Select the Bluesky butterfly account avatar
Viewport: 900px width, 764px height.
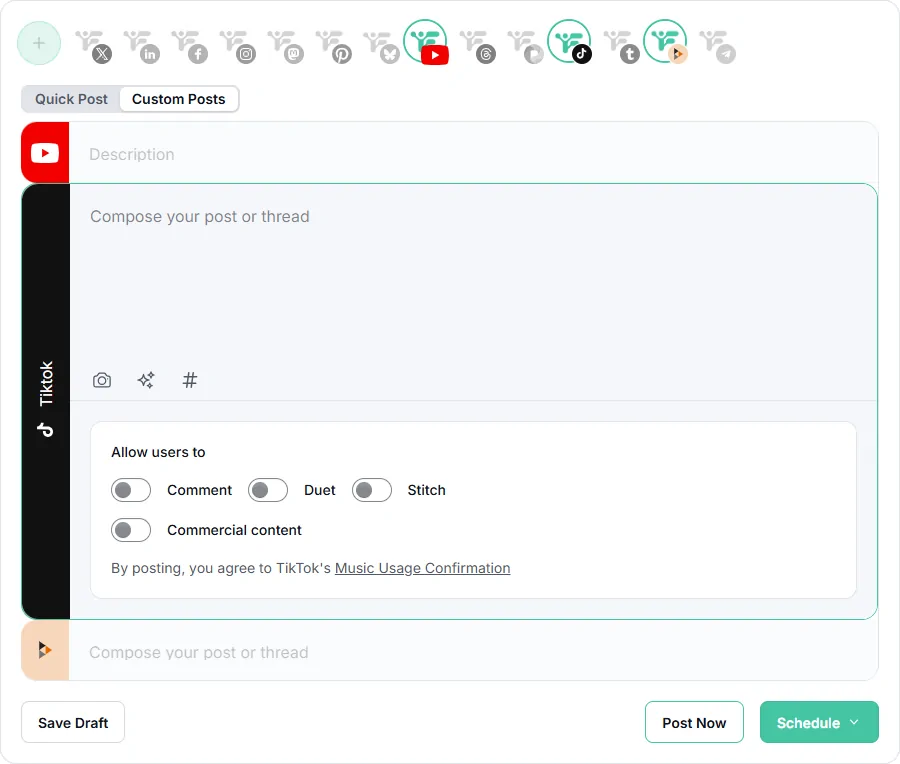point(382,46)
